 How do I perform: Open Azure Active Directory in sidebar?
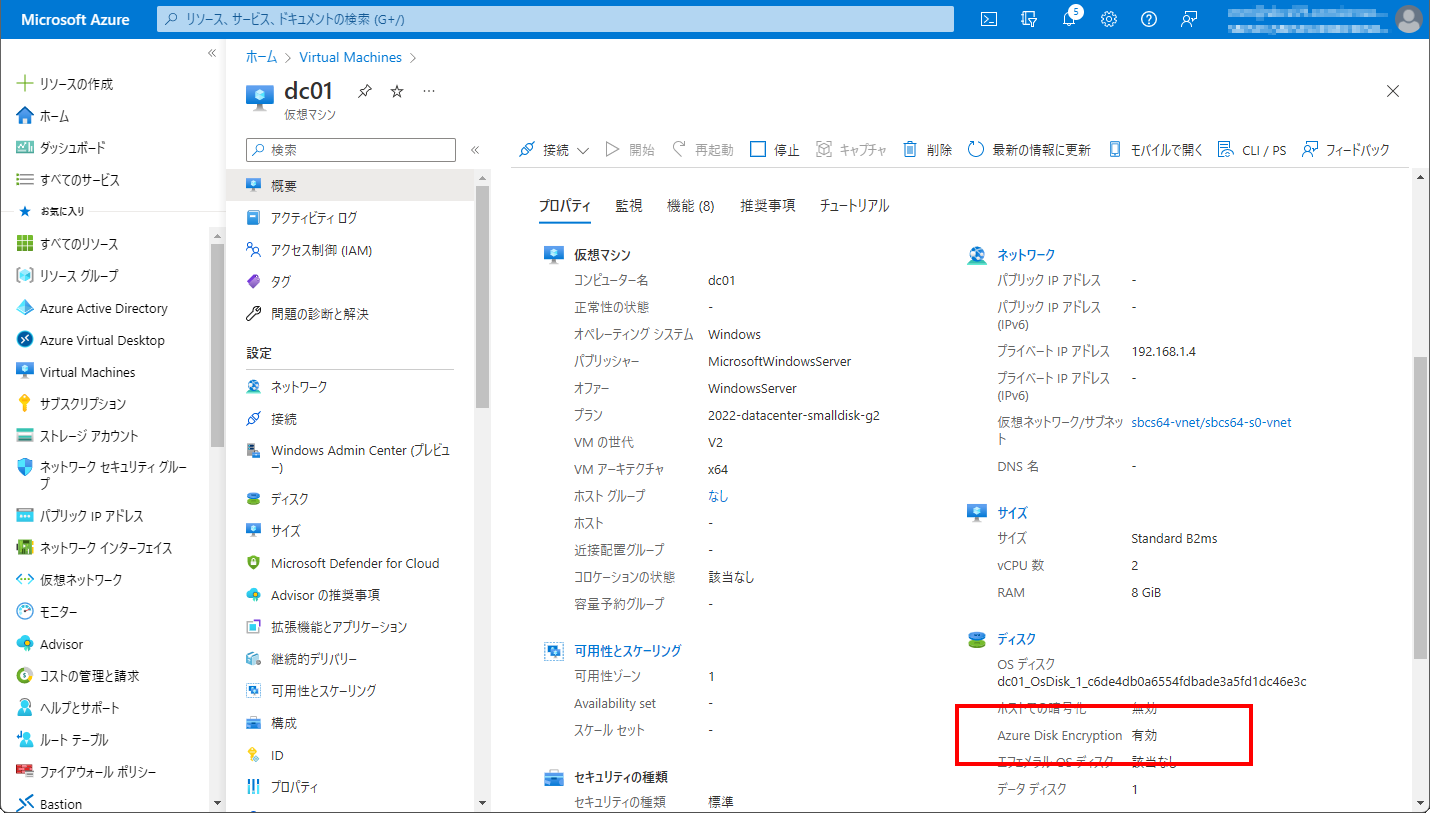click(x=106, y=308)
